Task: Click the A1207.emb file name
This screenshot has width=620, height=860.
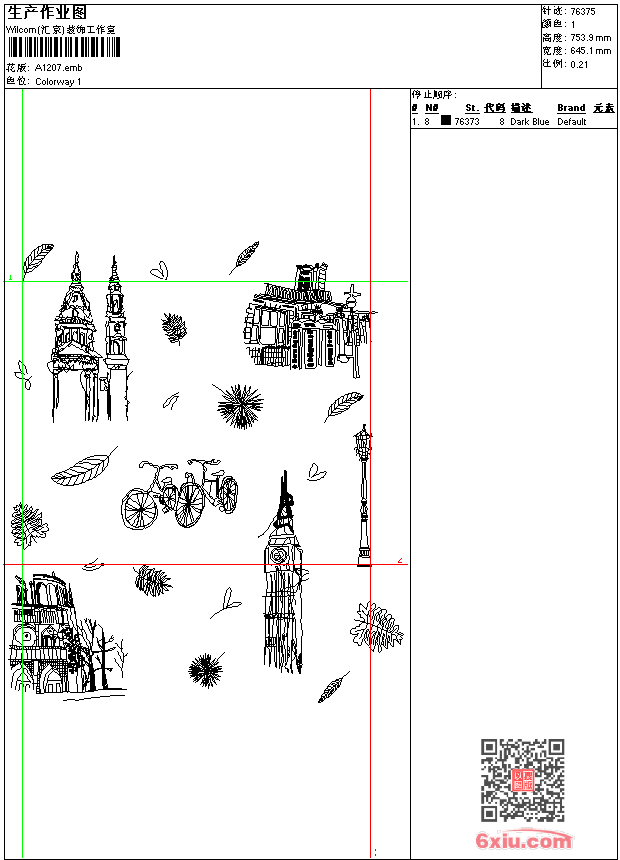Action: pyautogui.click(x=58, y=67)
